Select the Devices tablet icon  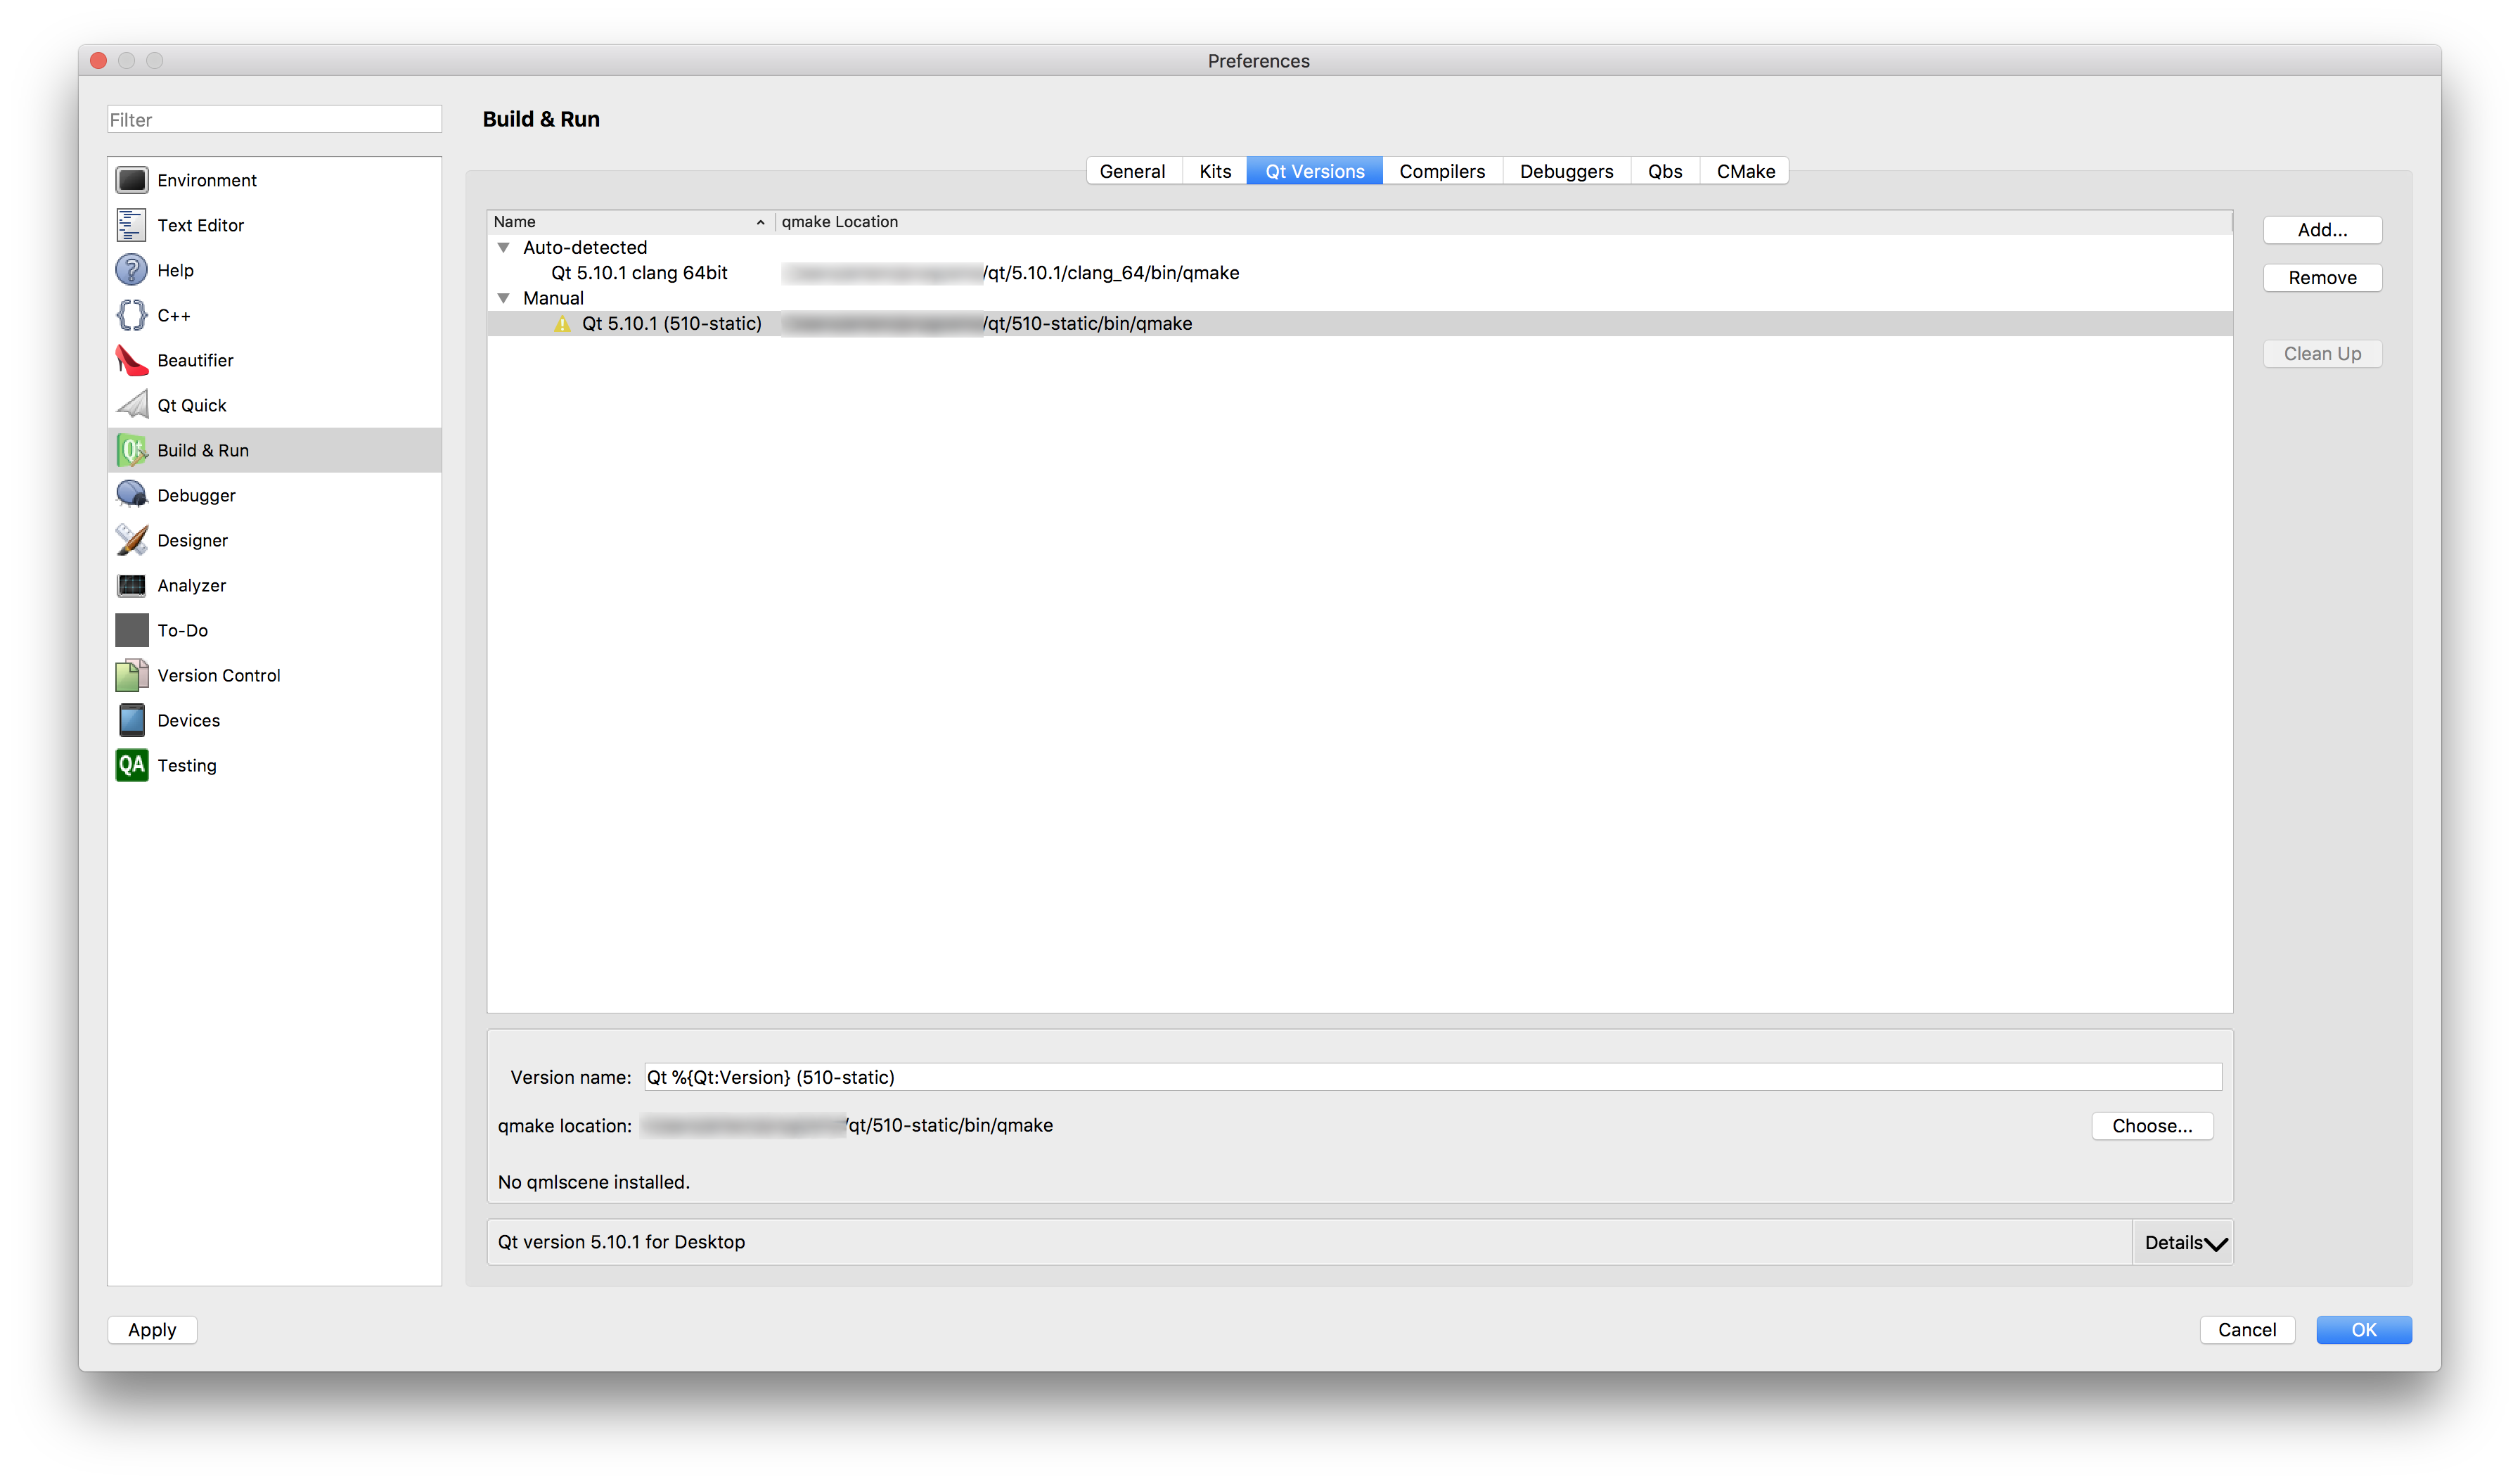tap(131, 720)
